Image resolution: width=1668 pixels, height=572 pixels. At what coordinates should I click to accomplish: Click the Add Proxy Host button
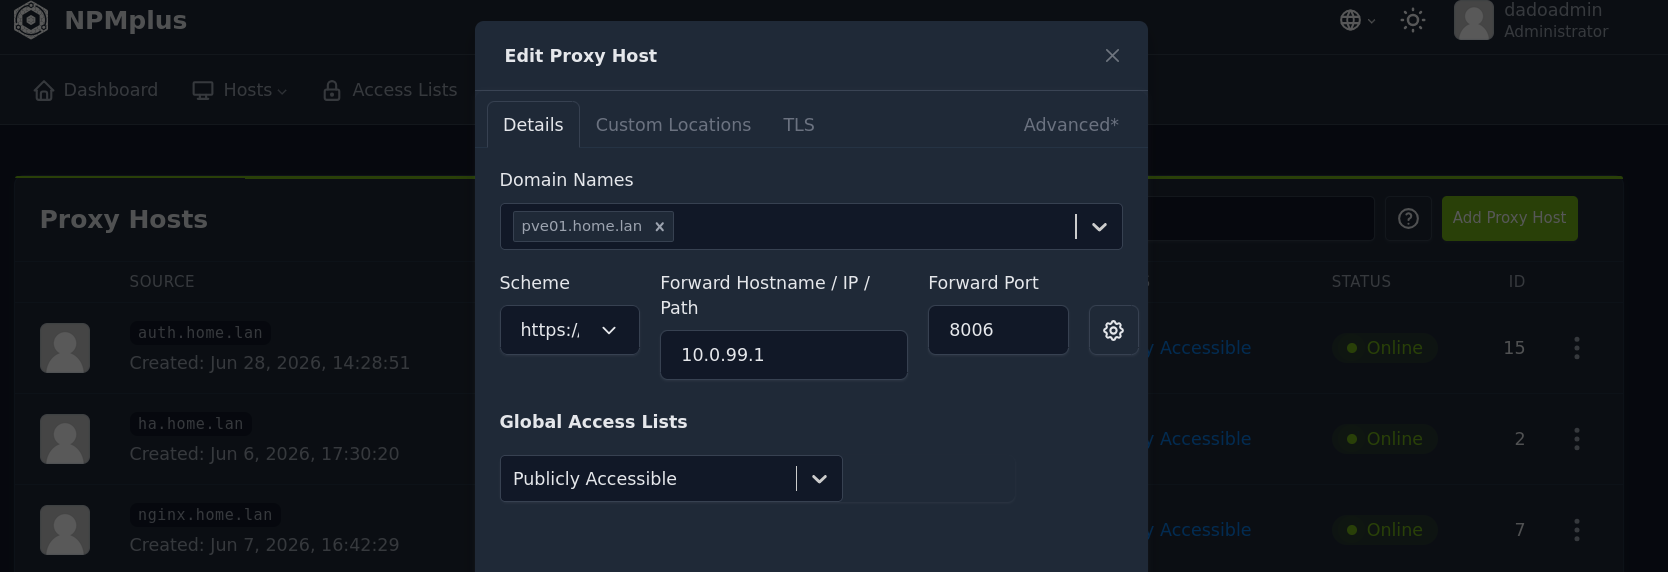[1509, 218]
